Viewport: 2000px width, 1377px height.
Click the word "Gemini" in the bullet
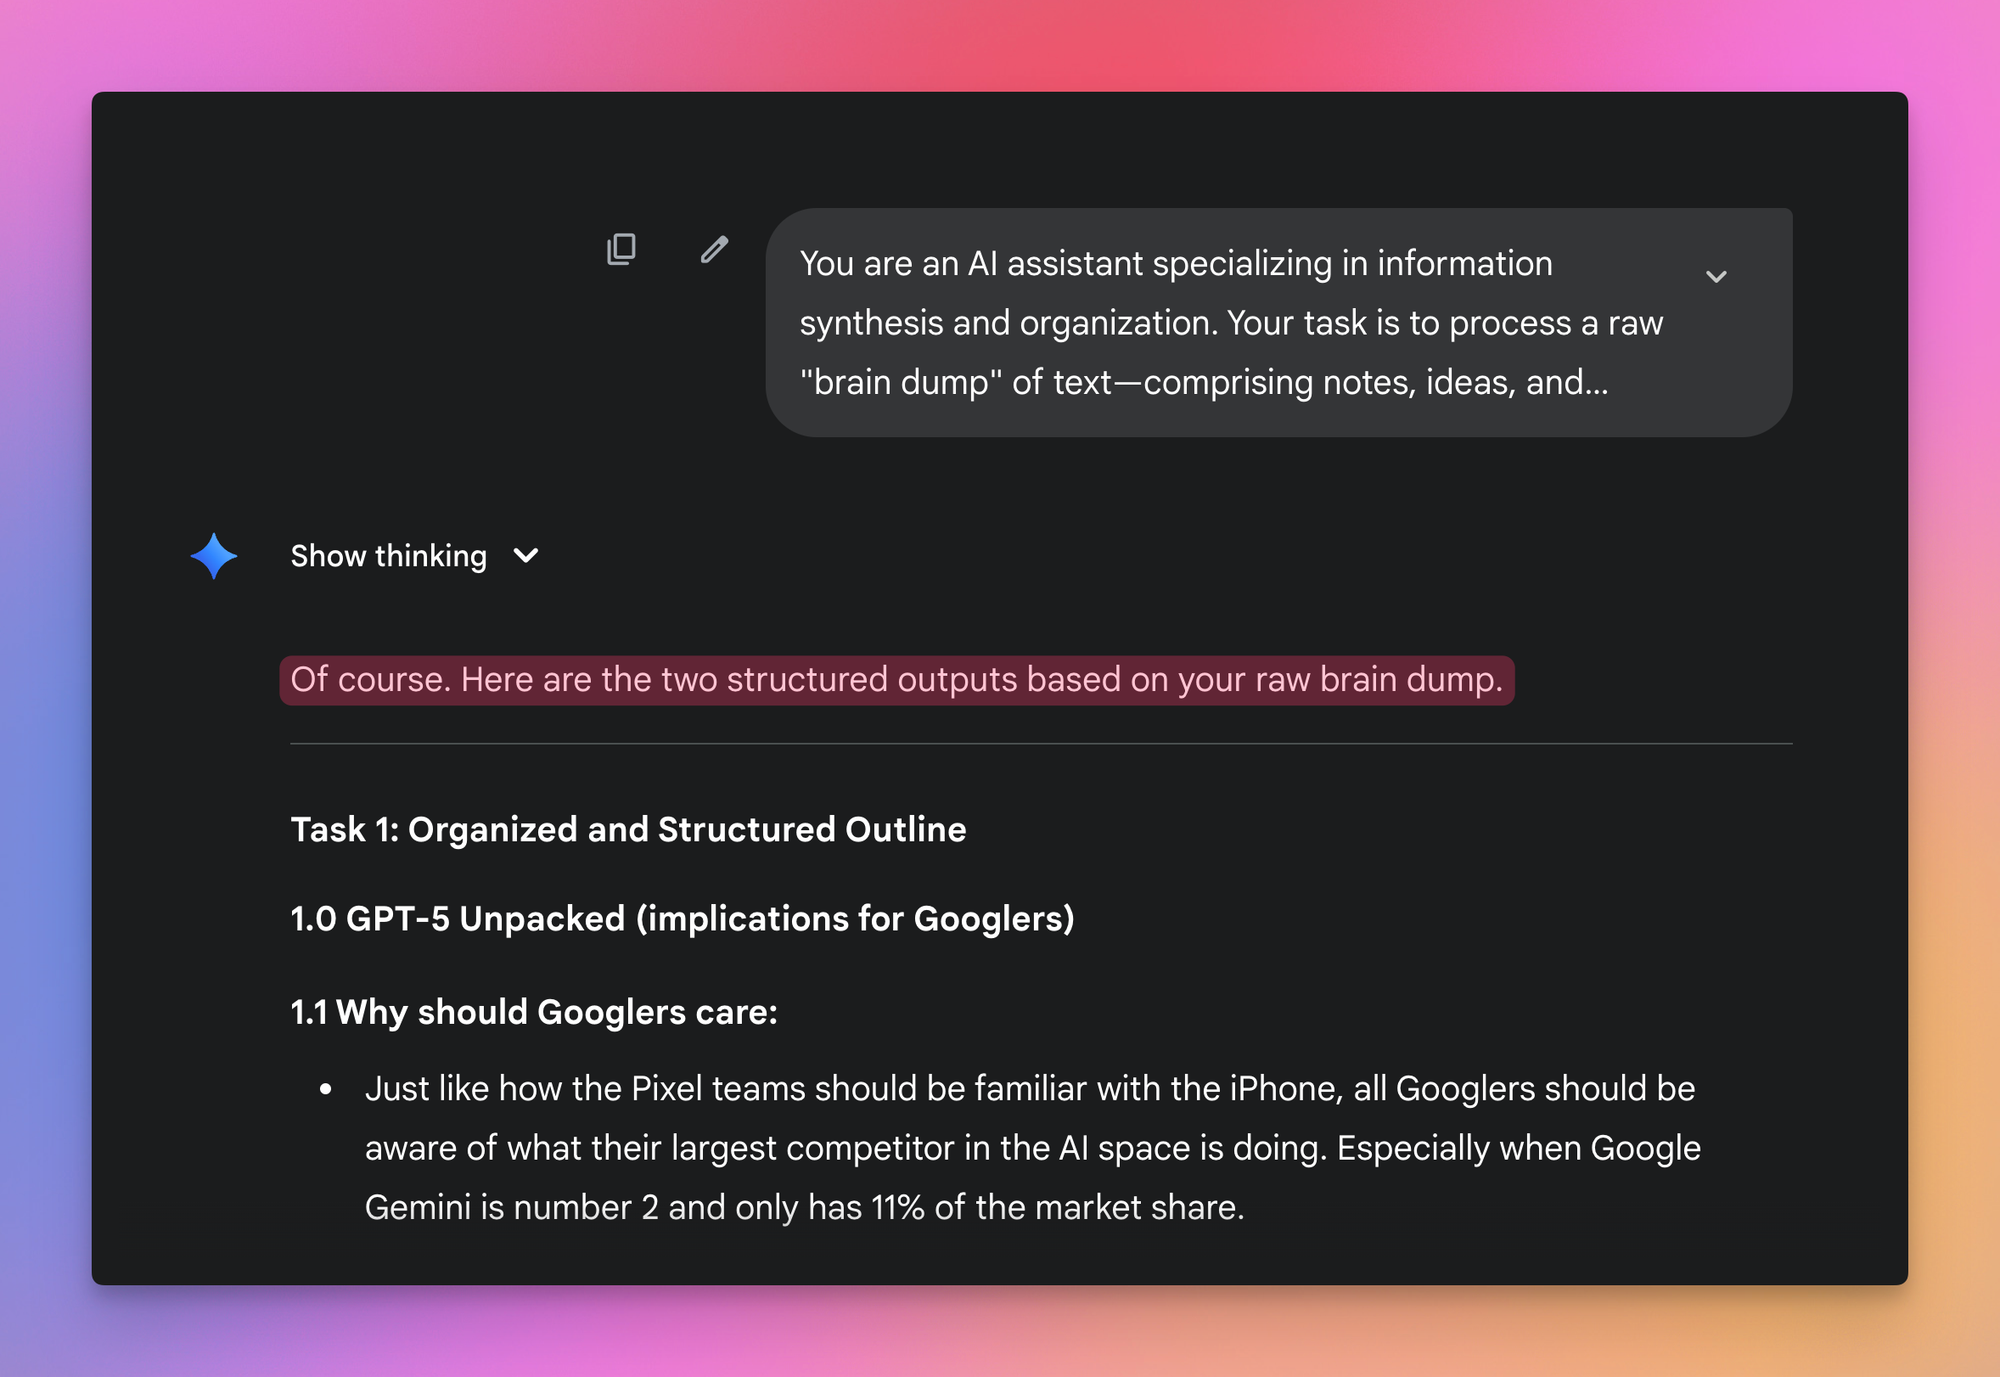point(417,1207)
